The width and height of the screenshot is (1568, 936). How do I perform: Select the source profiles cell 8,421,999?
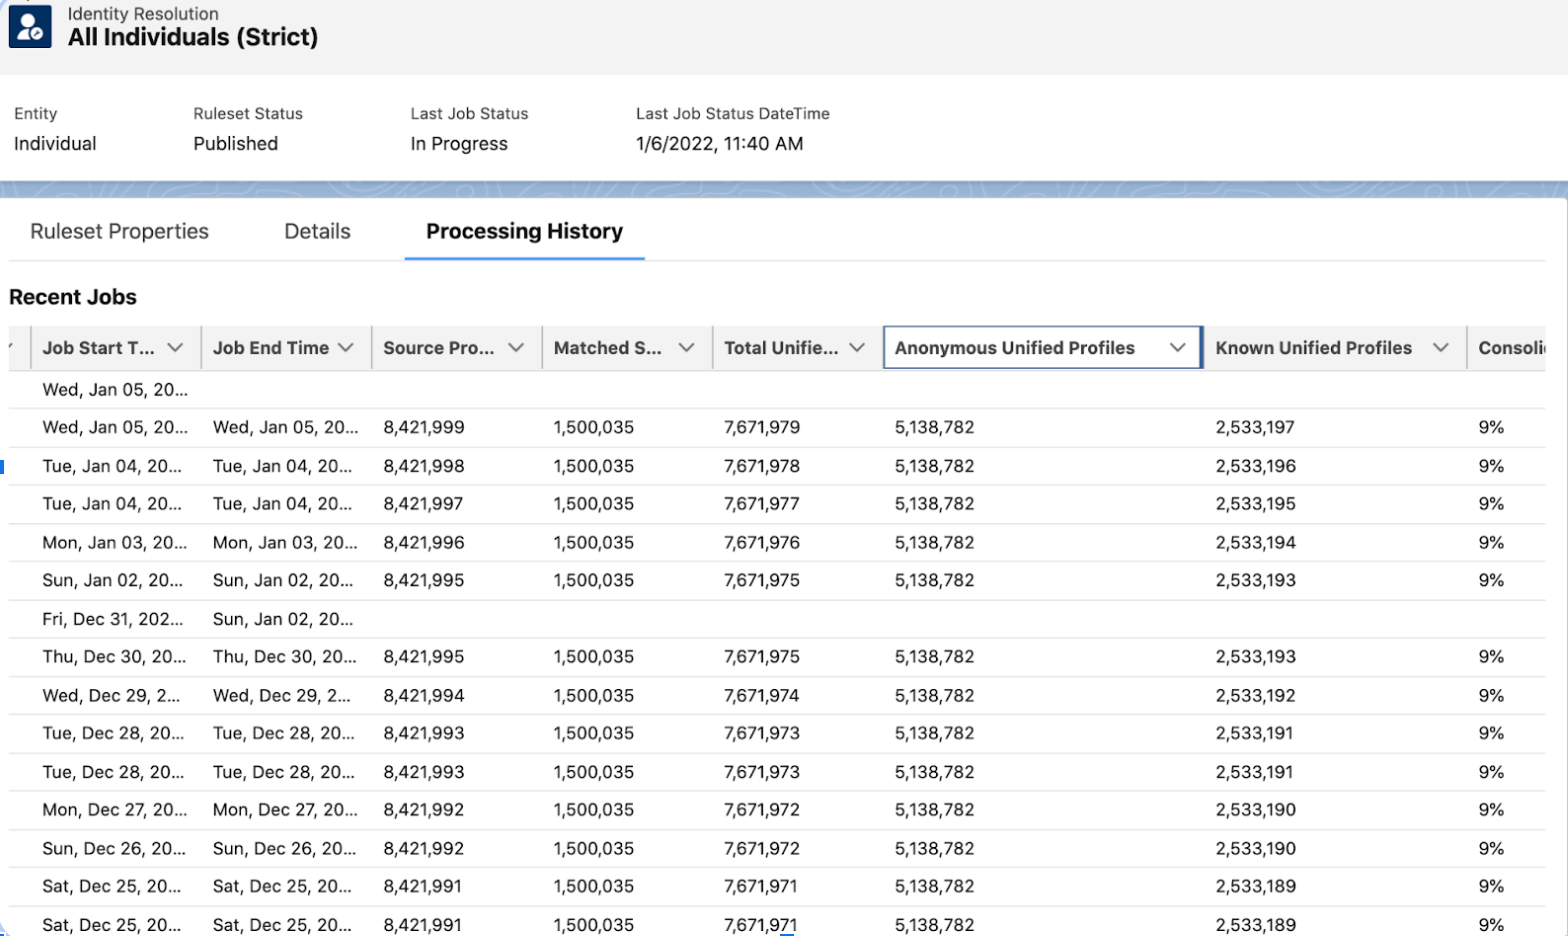(424, 428)
